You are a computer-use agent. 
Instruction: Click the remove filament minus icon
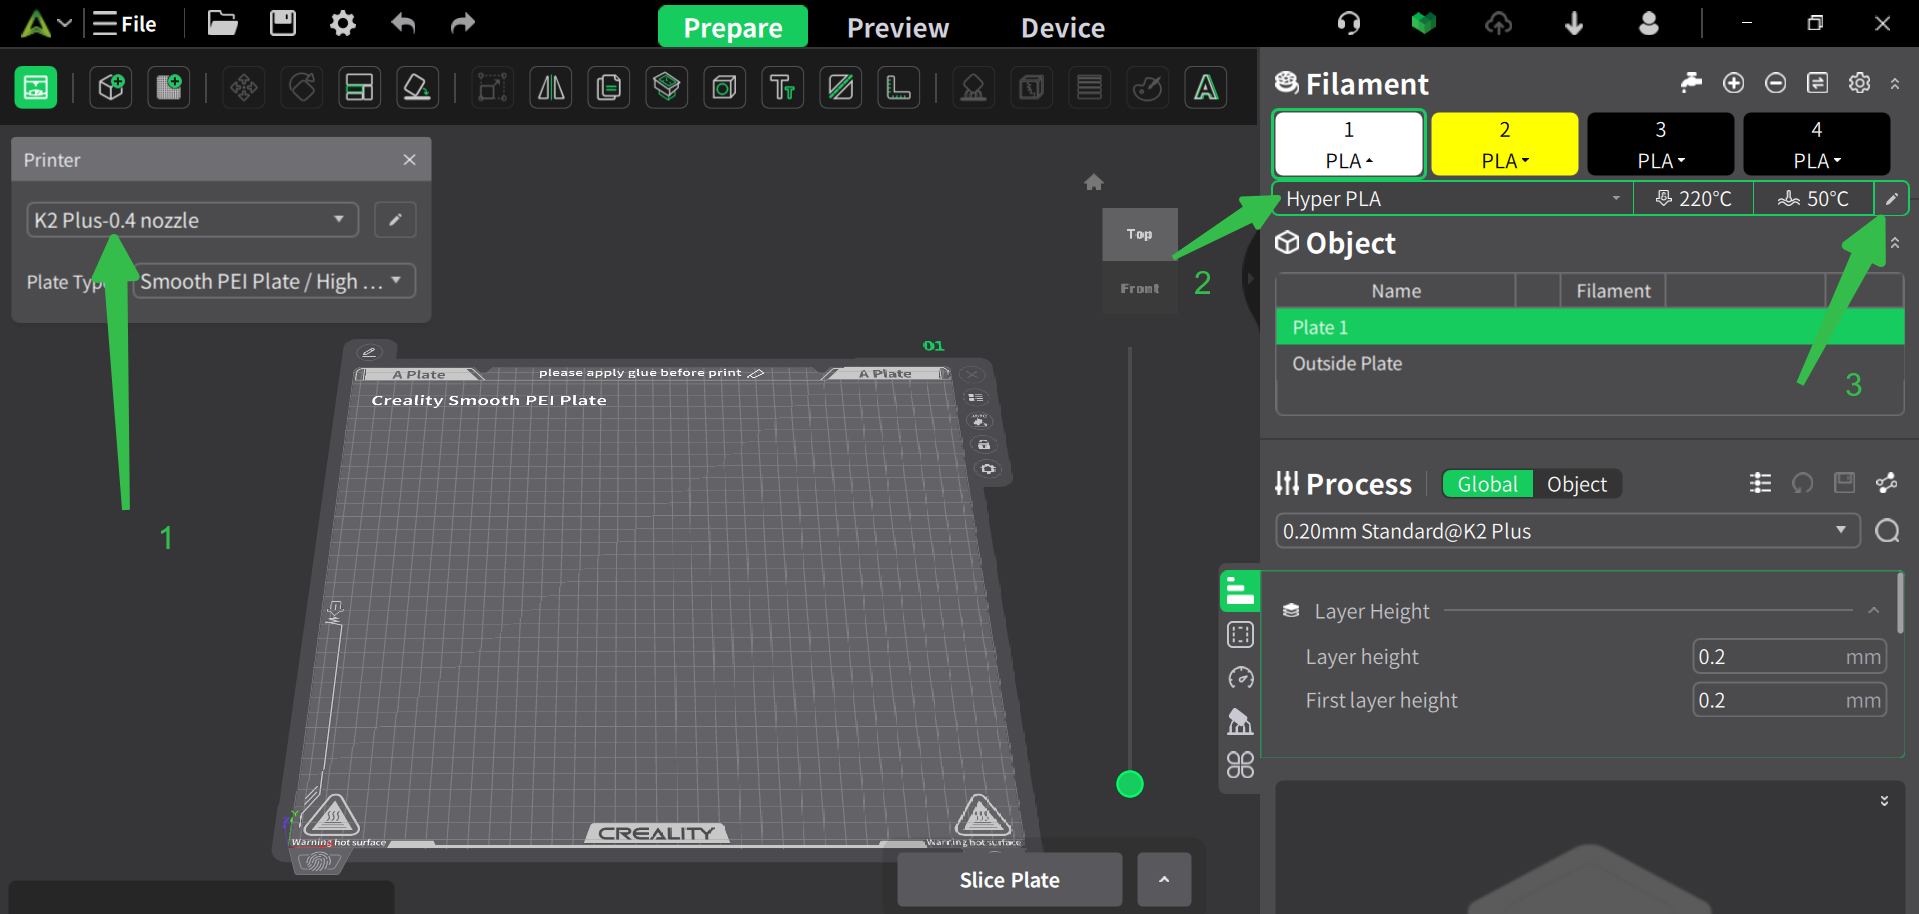[x=1775, y=83]
